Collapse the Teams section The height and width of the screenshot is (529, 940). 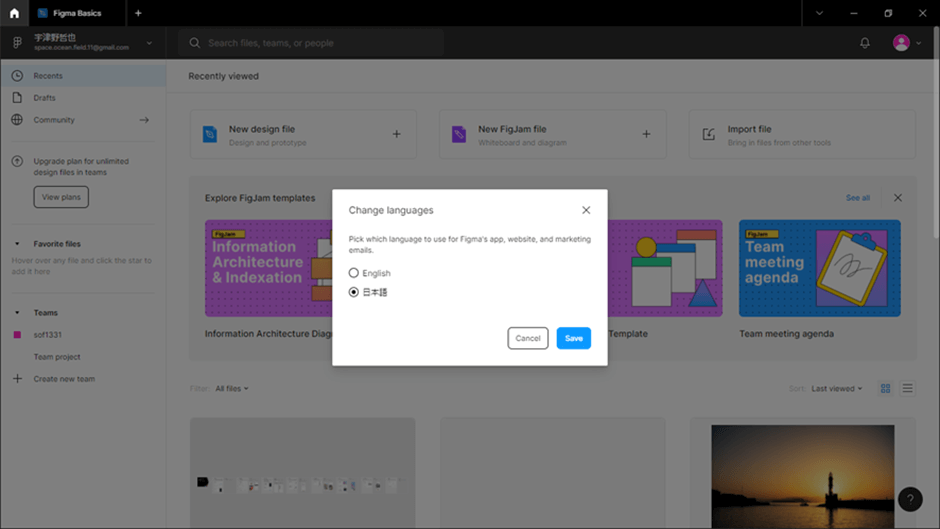[17, 312]
